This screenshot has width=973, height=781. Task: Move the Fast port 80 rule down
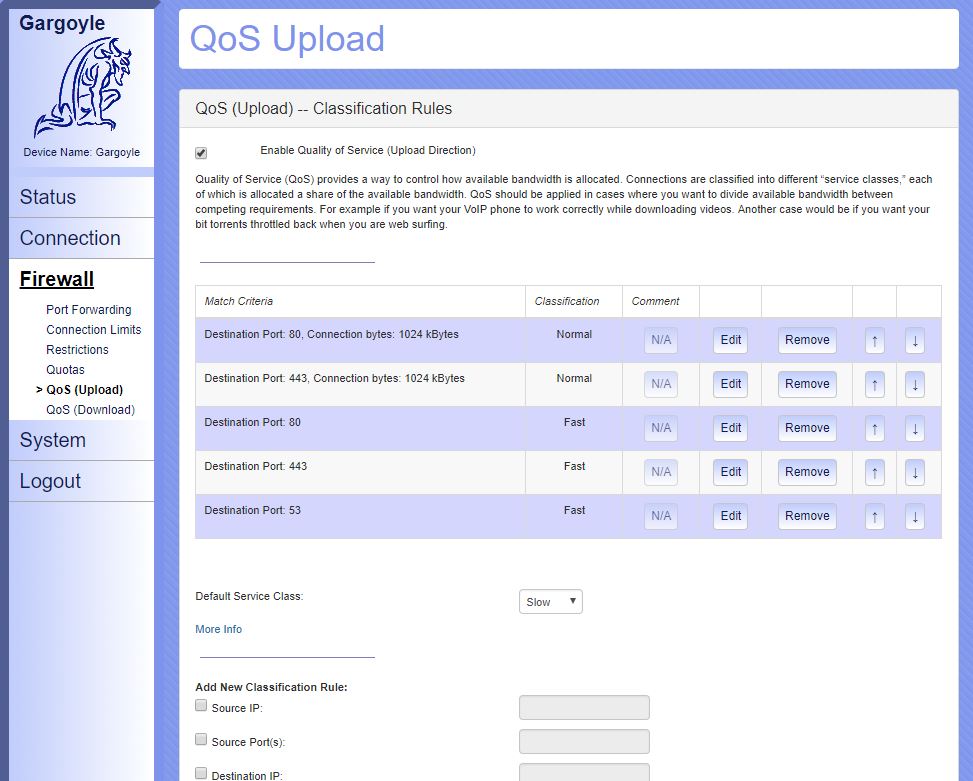(x=914, y=428)
